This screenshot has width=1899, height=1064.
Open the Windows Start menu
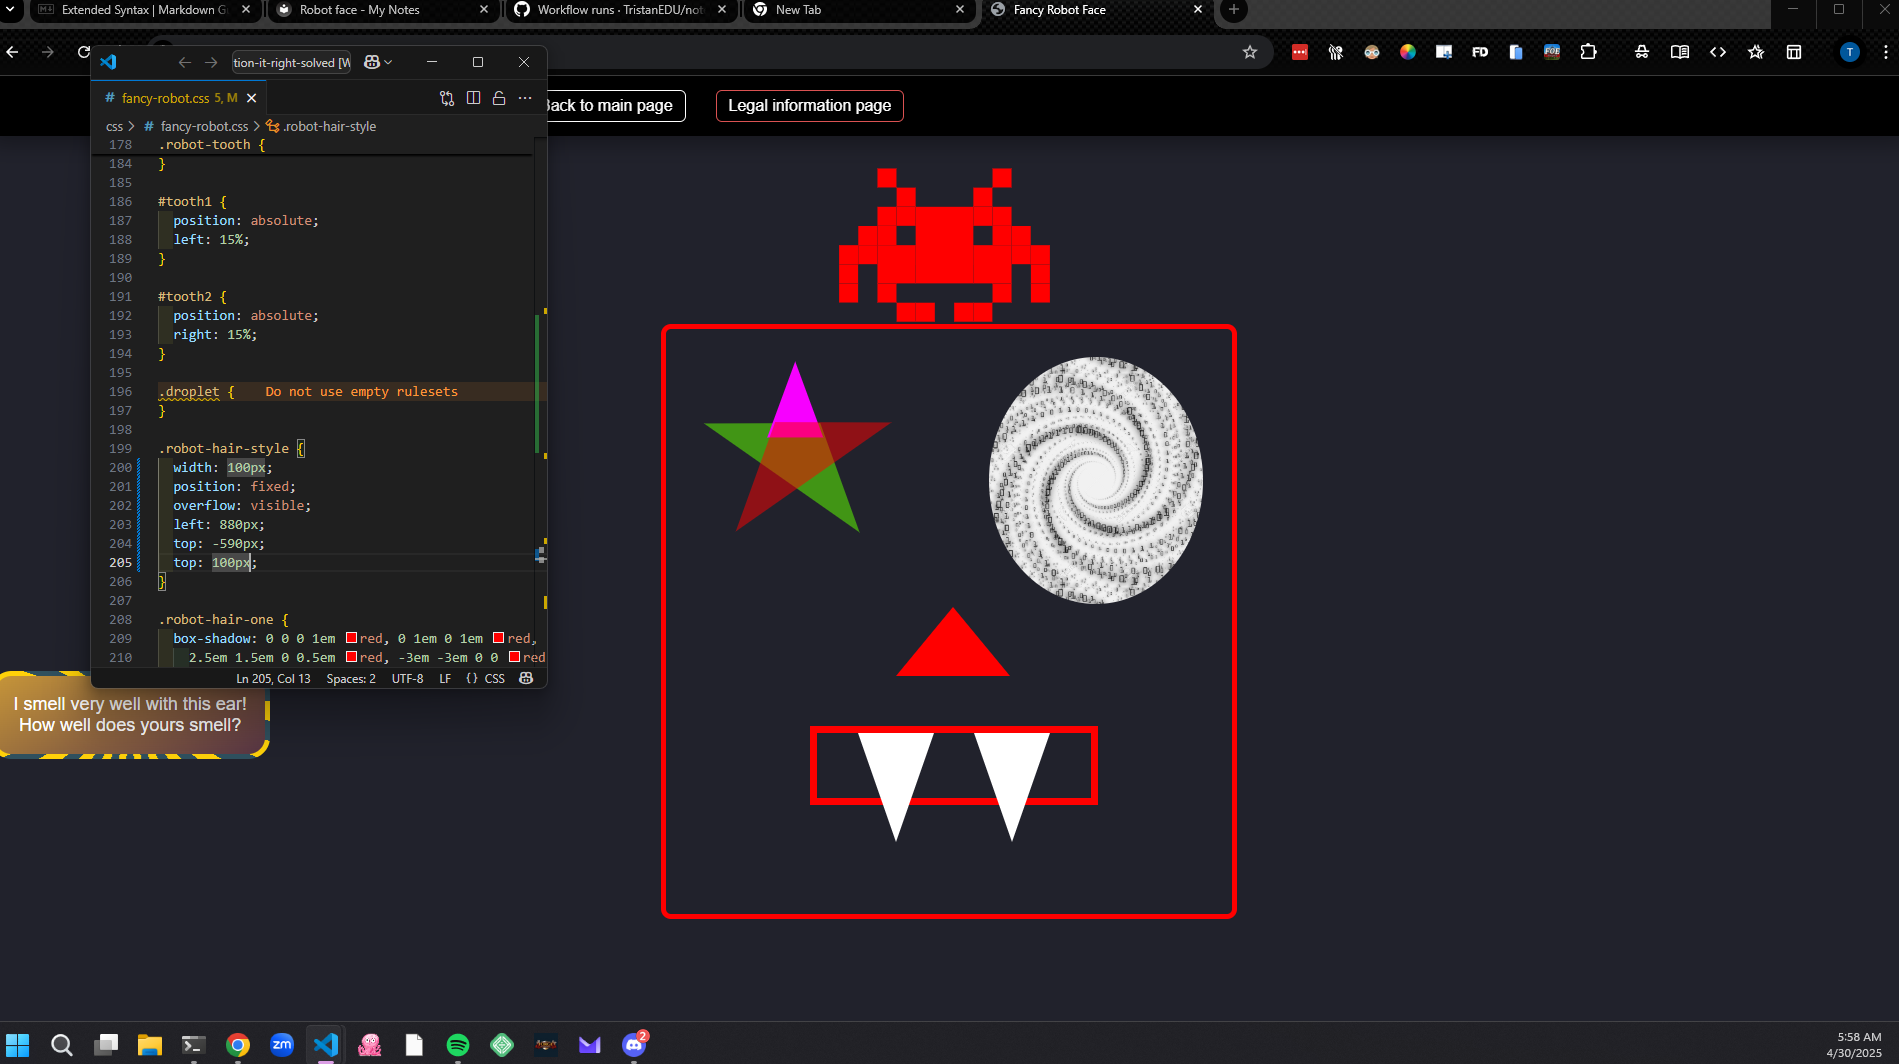click(x=18, y=1045)
